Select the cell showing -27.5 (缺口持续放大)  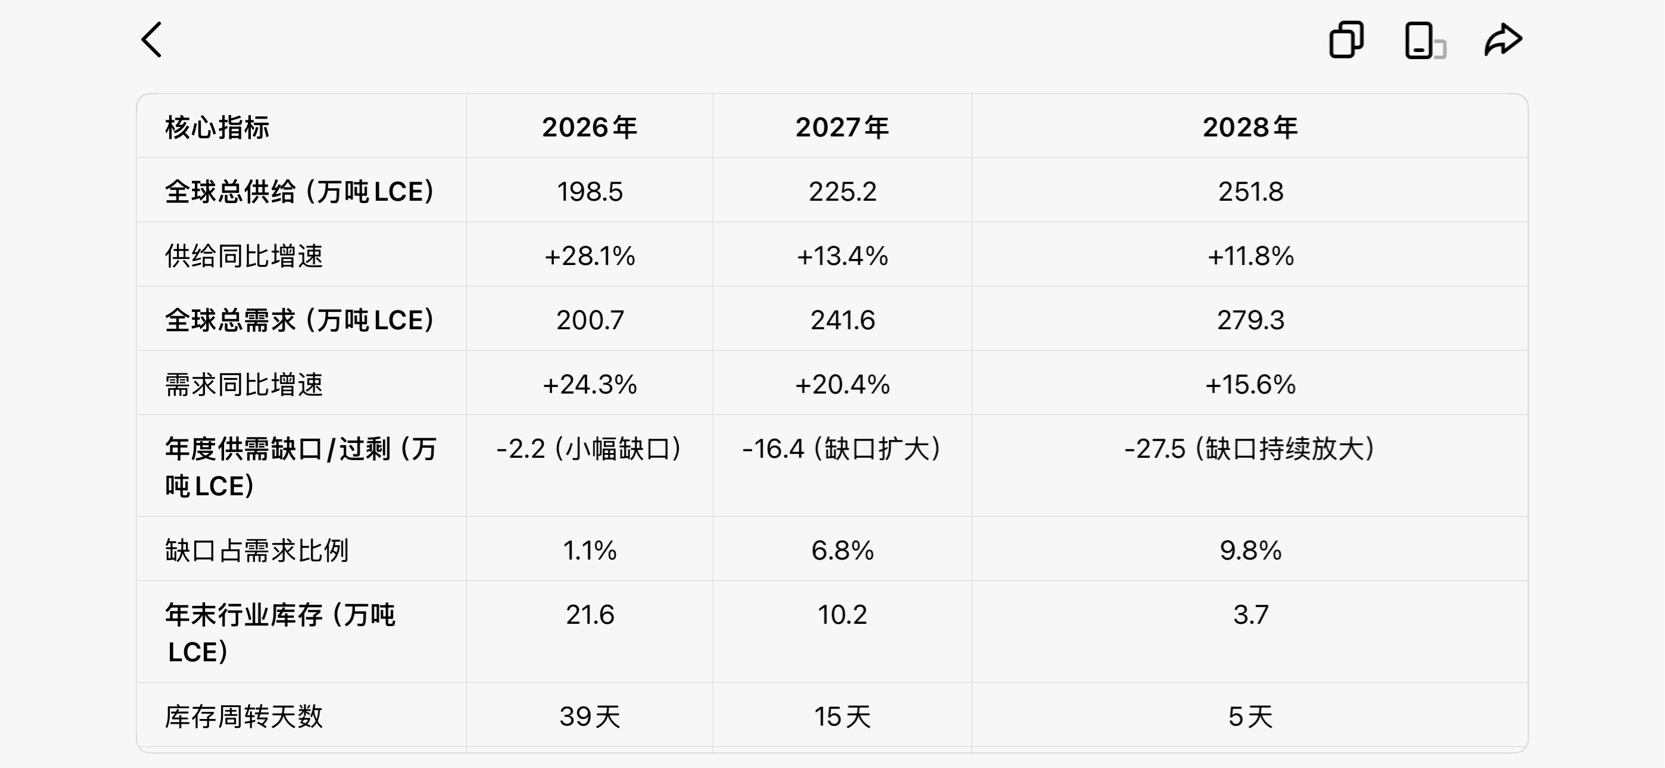coord(1250,448)
